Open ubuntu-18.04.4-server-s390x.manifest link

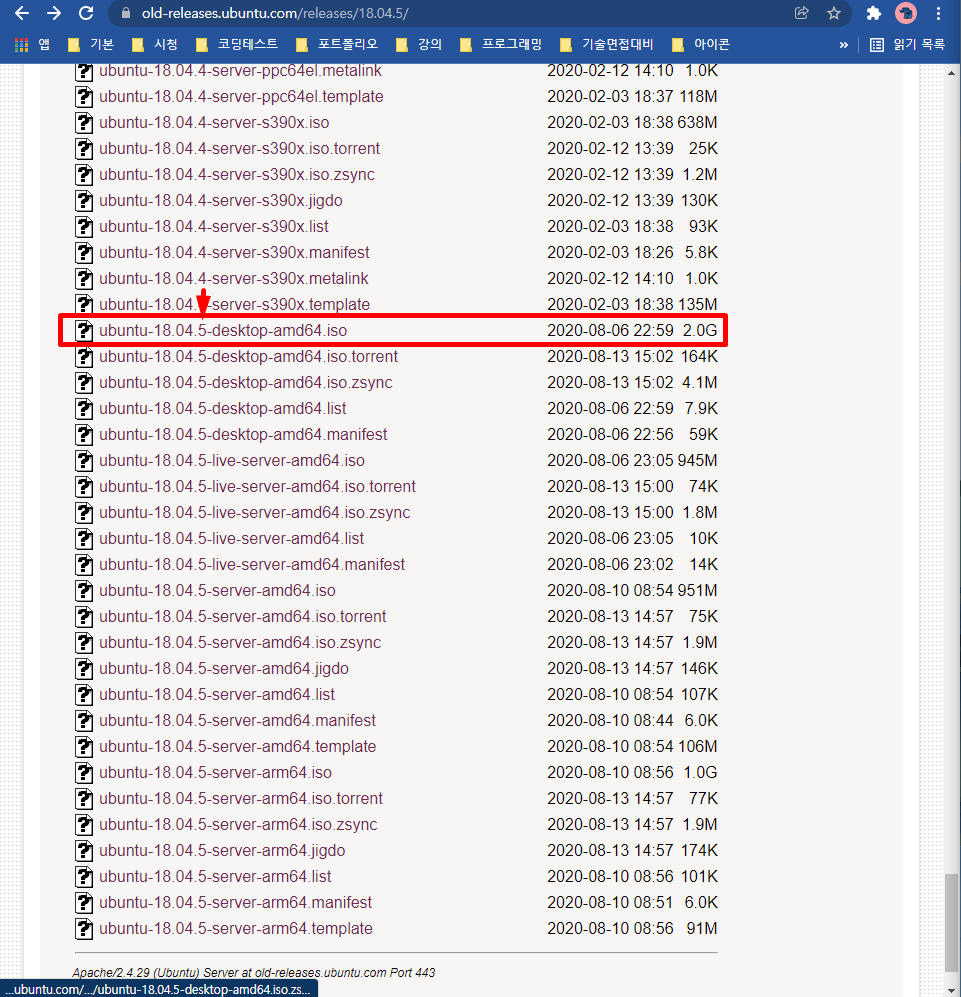pos(234,253)
